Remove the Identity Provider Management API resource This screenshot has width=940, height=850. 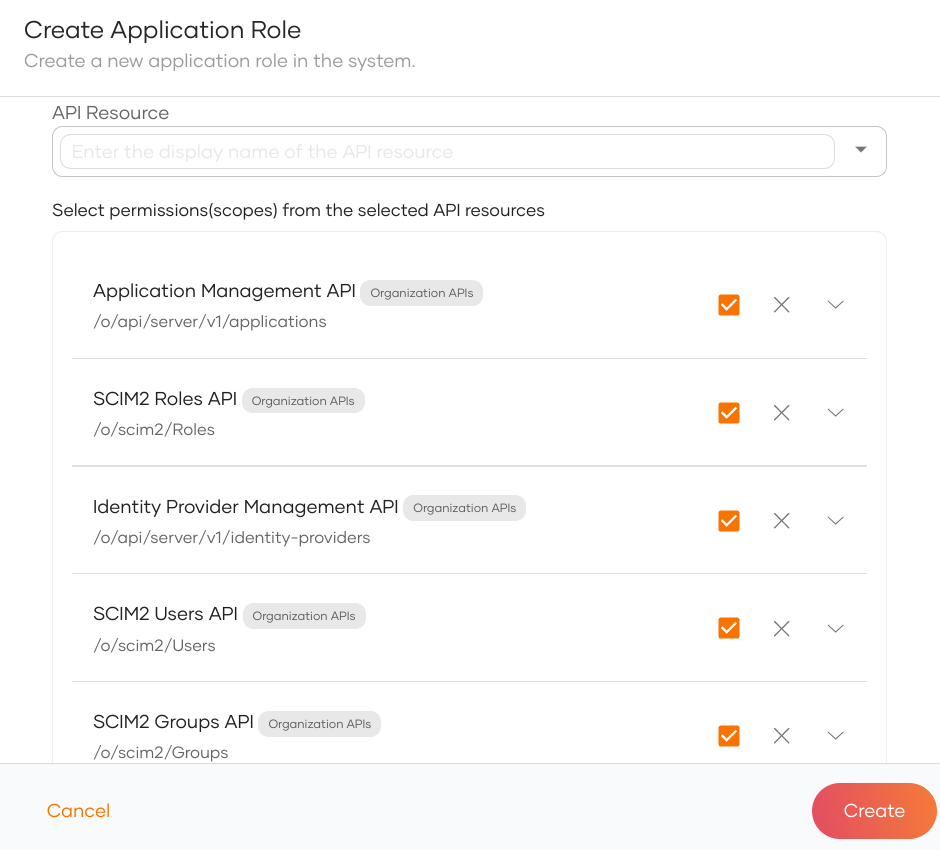(781, 520)
